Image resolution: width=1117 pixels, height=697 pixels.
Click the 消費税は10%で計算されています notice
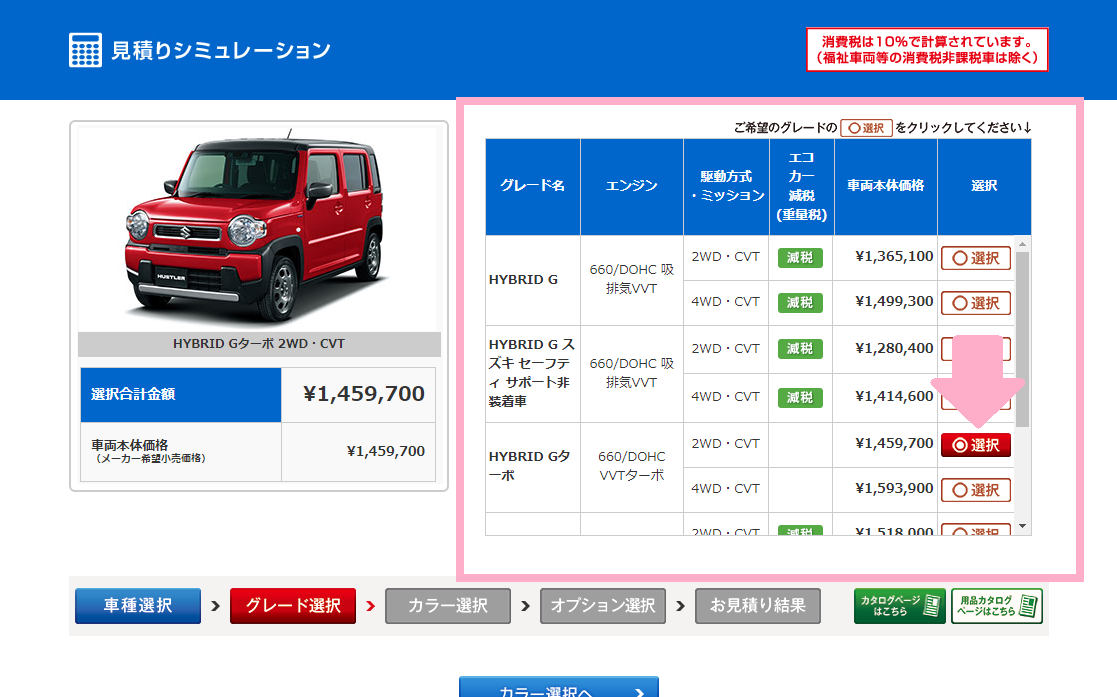click(x=927, y=50)
